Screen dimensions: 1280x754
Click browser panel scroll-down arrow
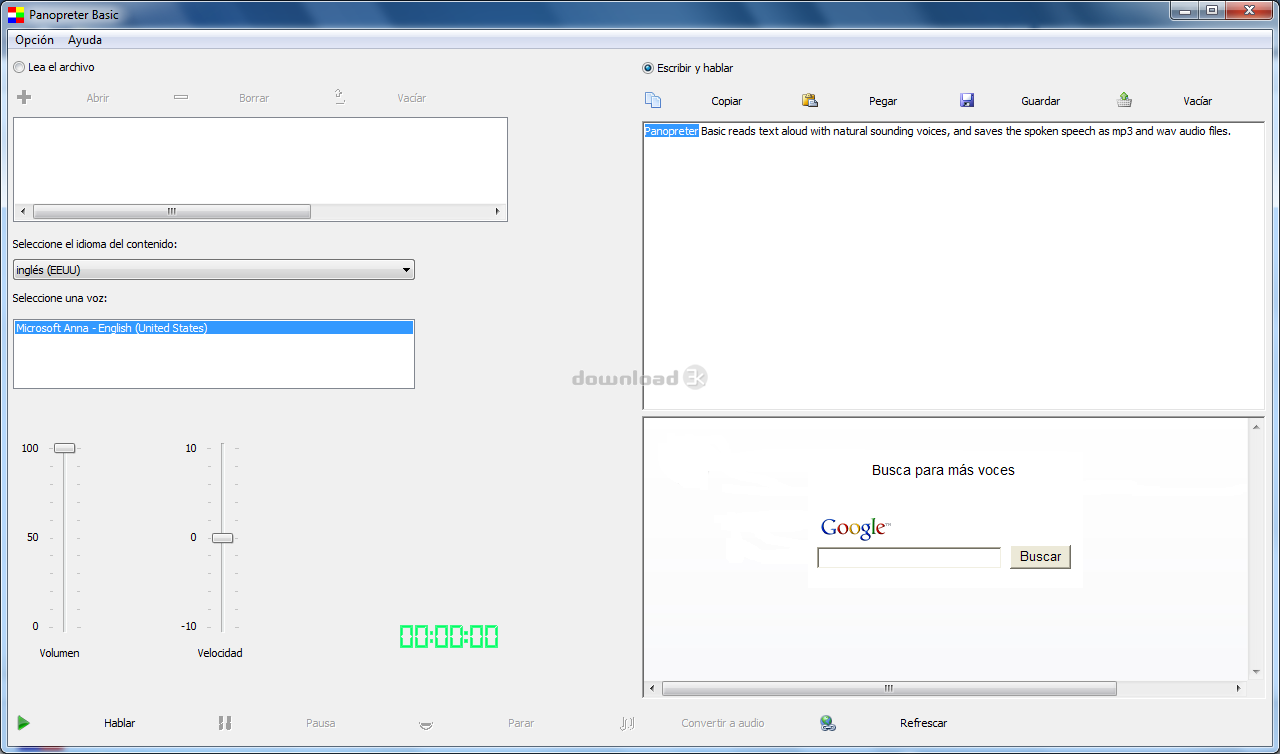[1256, 673]
